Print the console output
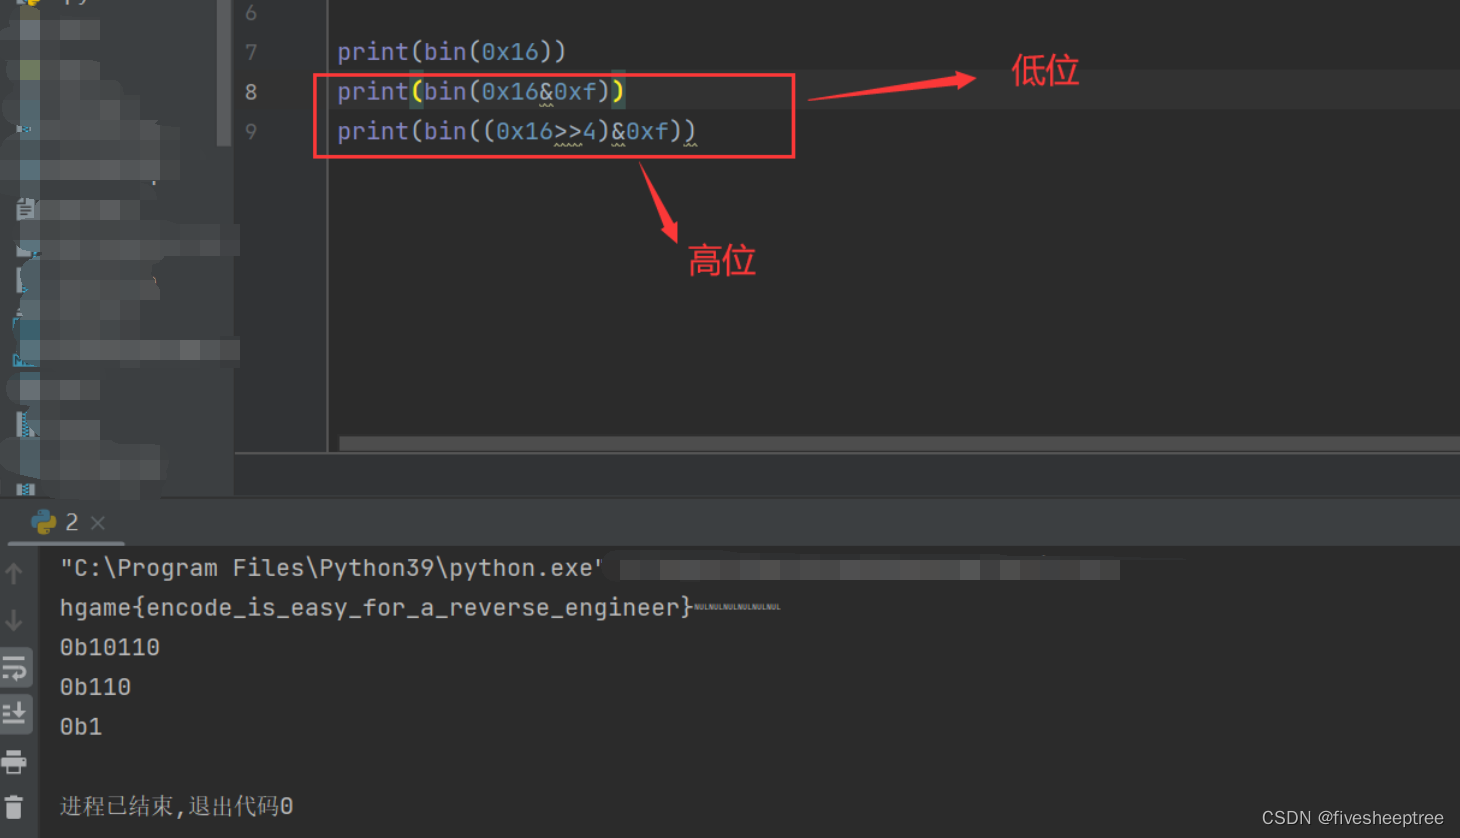This screenshot has width=1460, height=838. pyautogui.click(x=16, y=760)
